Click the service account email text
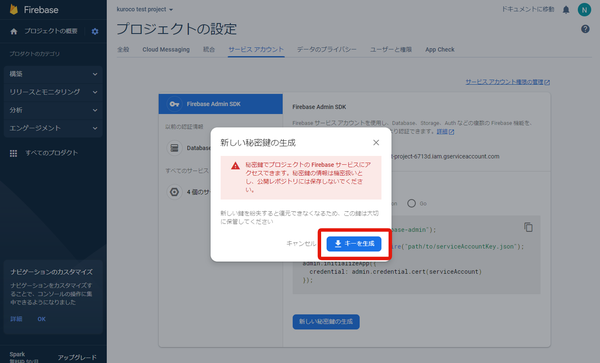Viewport: 600px width, 363px height. pyautogui.click(x=445, y=156)
